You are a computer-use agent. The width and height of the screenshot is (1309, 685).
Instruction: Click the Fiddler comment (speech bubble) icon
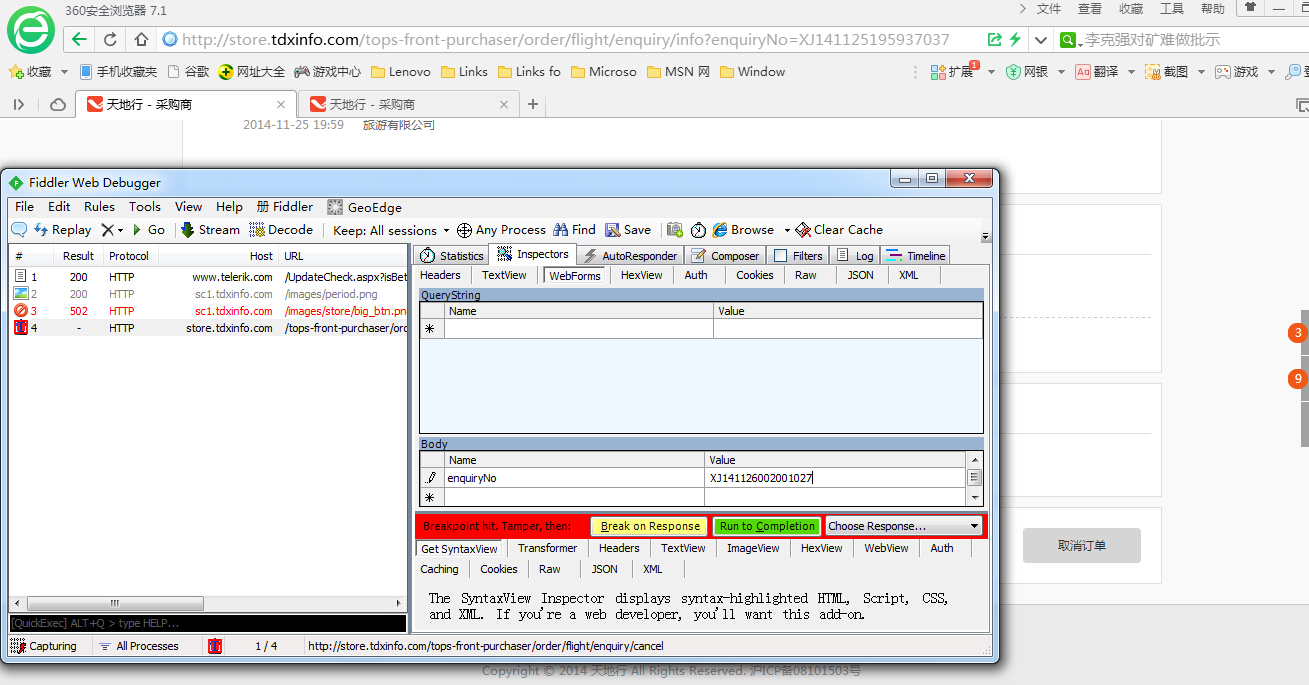pos(18,230)
